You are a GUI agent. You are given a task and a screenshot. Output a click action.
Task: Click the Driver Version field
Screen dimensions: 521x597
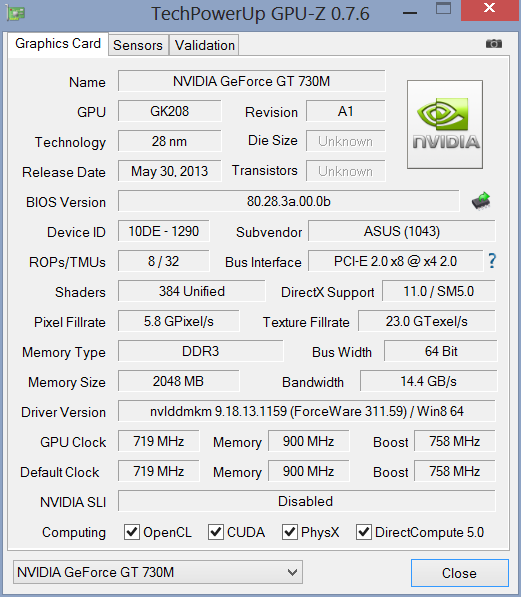pyautogui.click(x=307, y=411)
